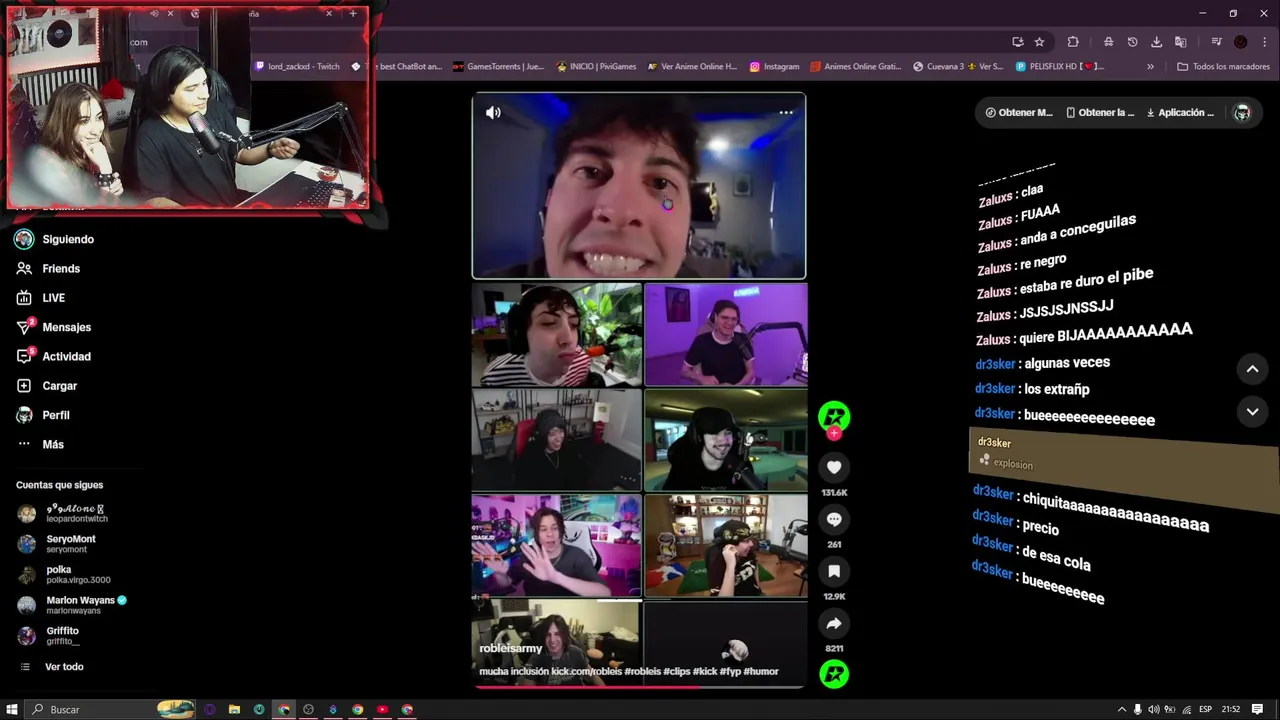Open the Chrome profile avatar

[1241, 42]
